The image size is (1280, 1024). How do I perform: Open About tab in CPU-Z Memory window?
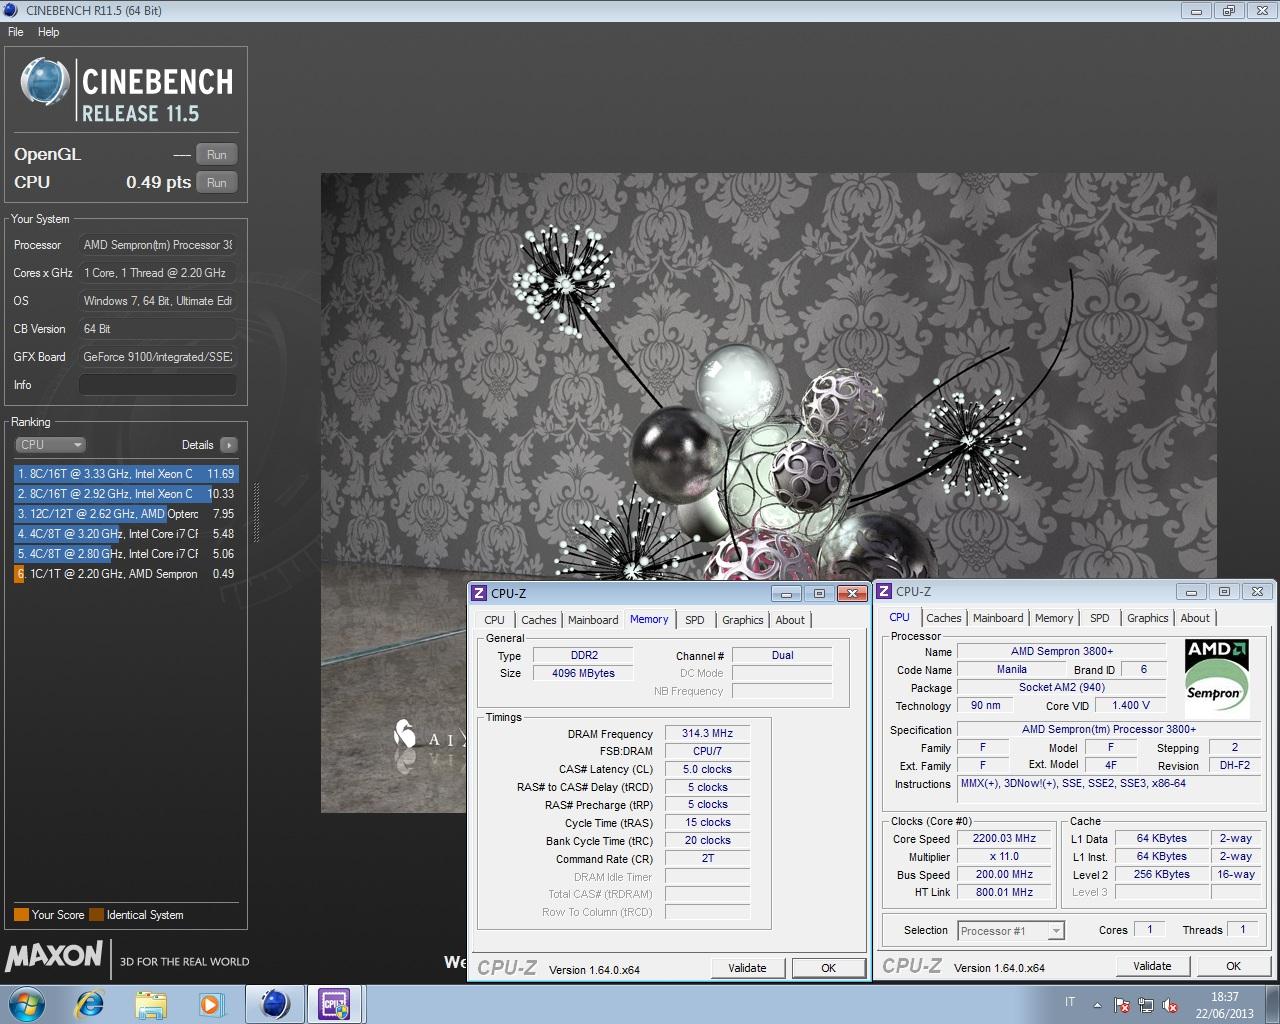coord(790,620)
